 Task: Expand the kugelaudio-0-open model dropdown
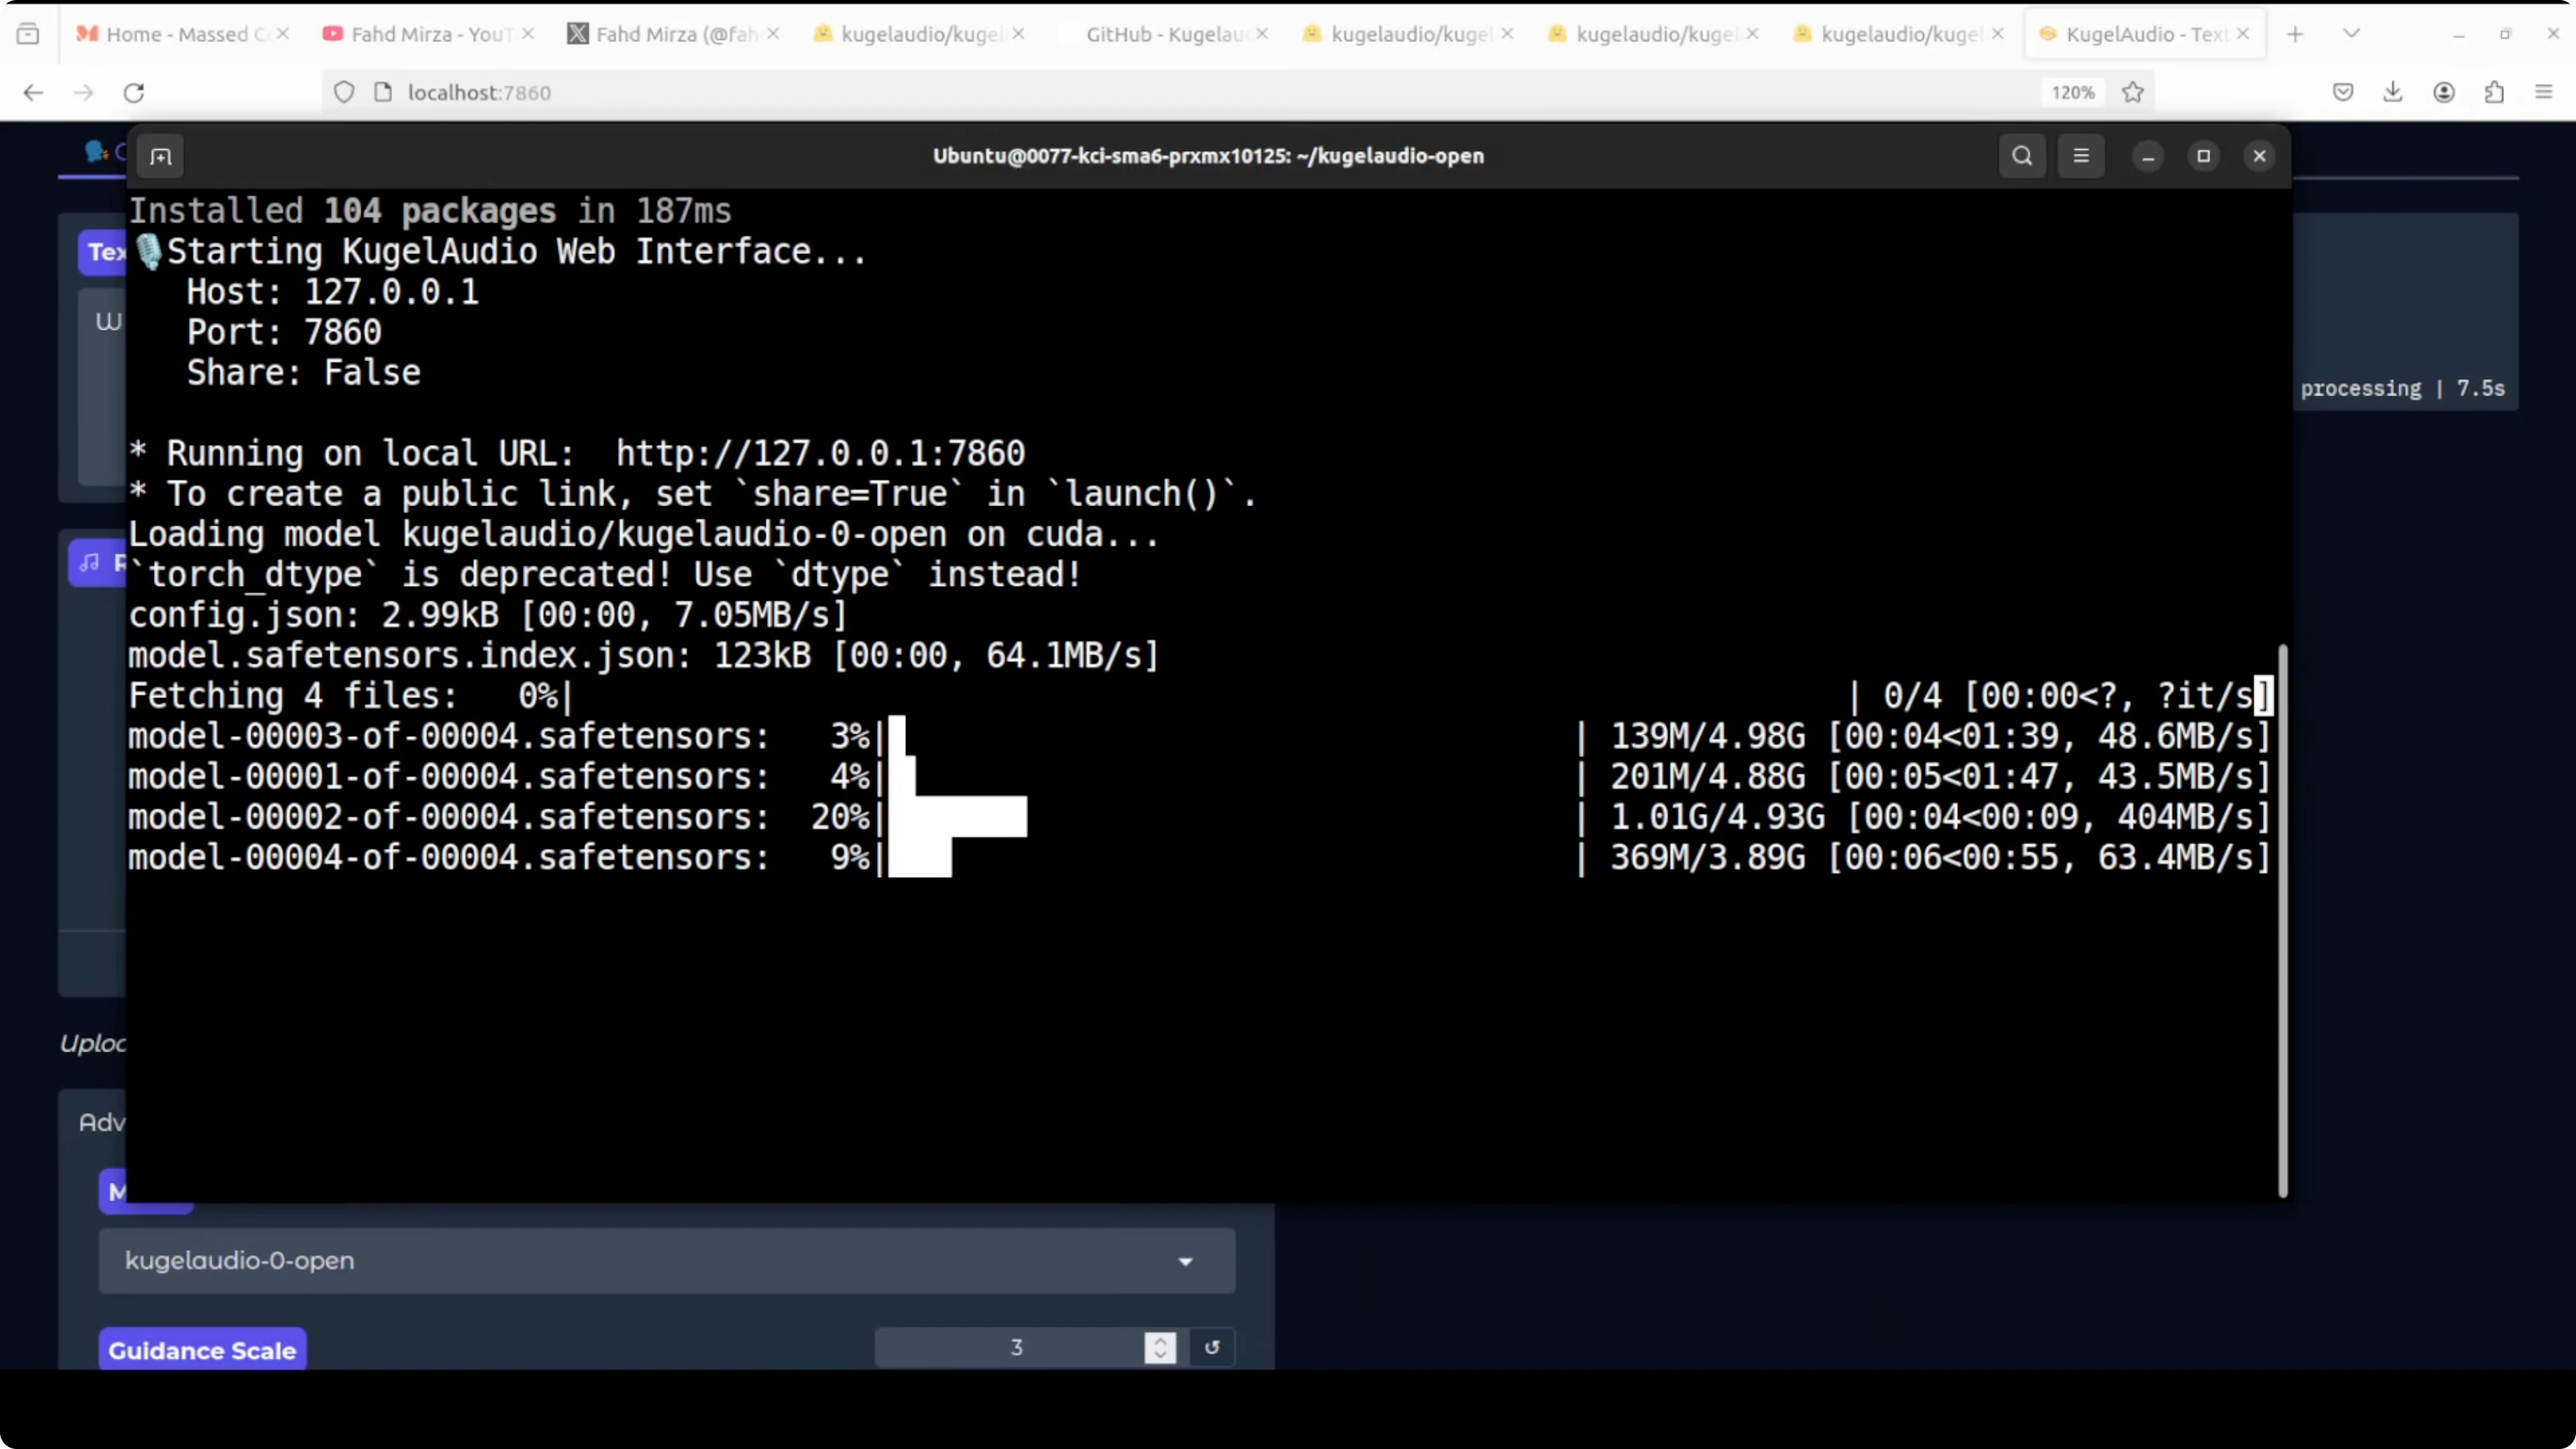tap(1185, 1261)
